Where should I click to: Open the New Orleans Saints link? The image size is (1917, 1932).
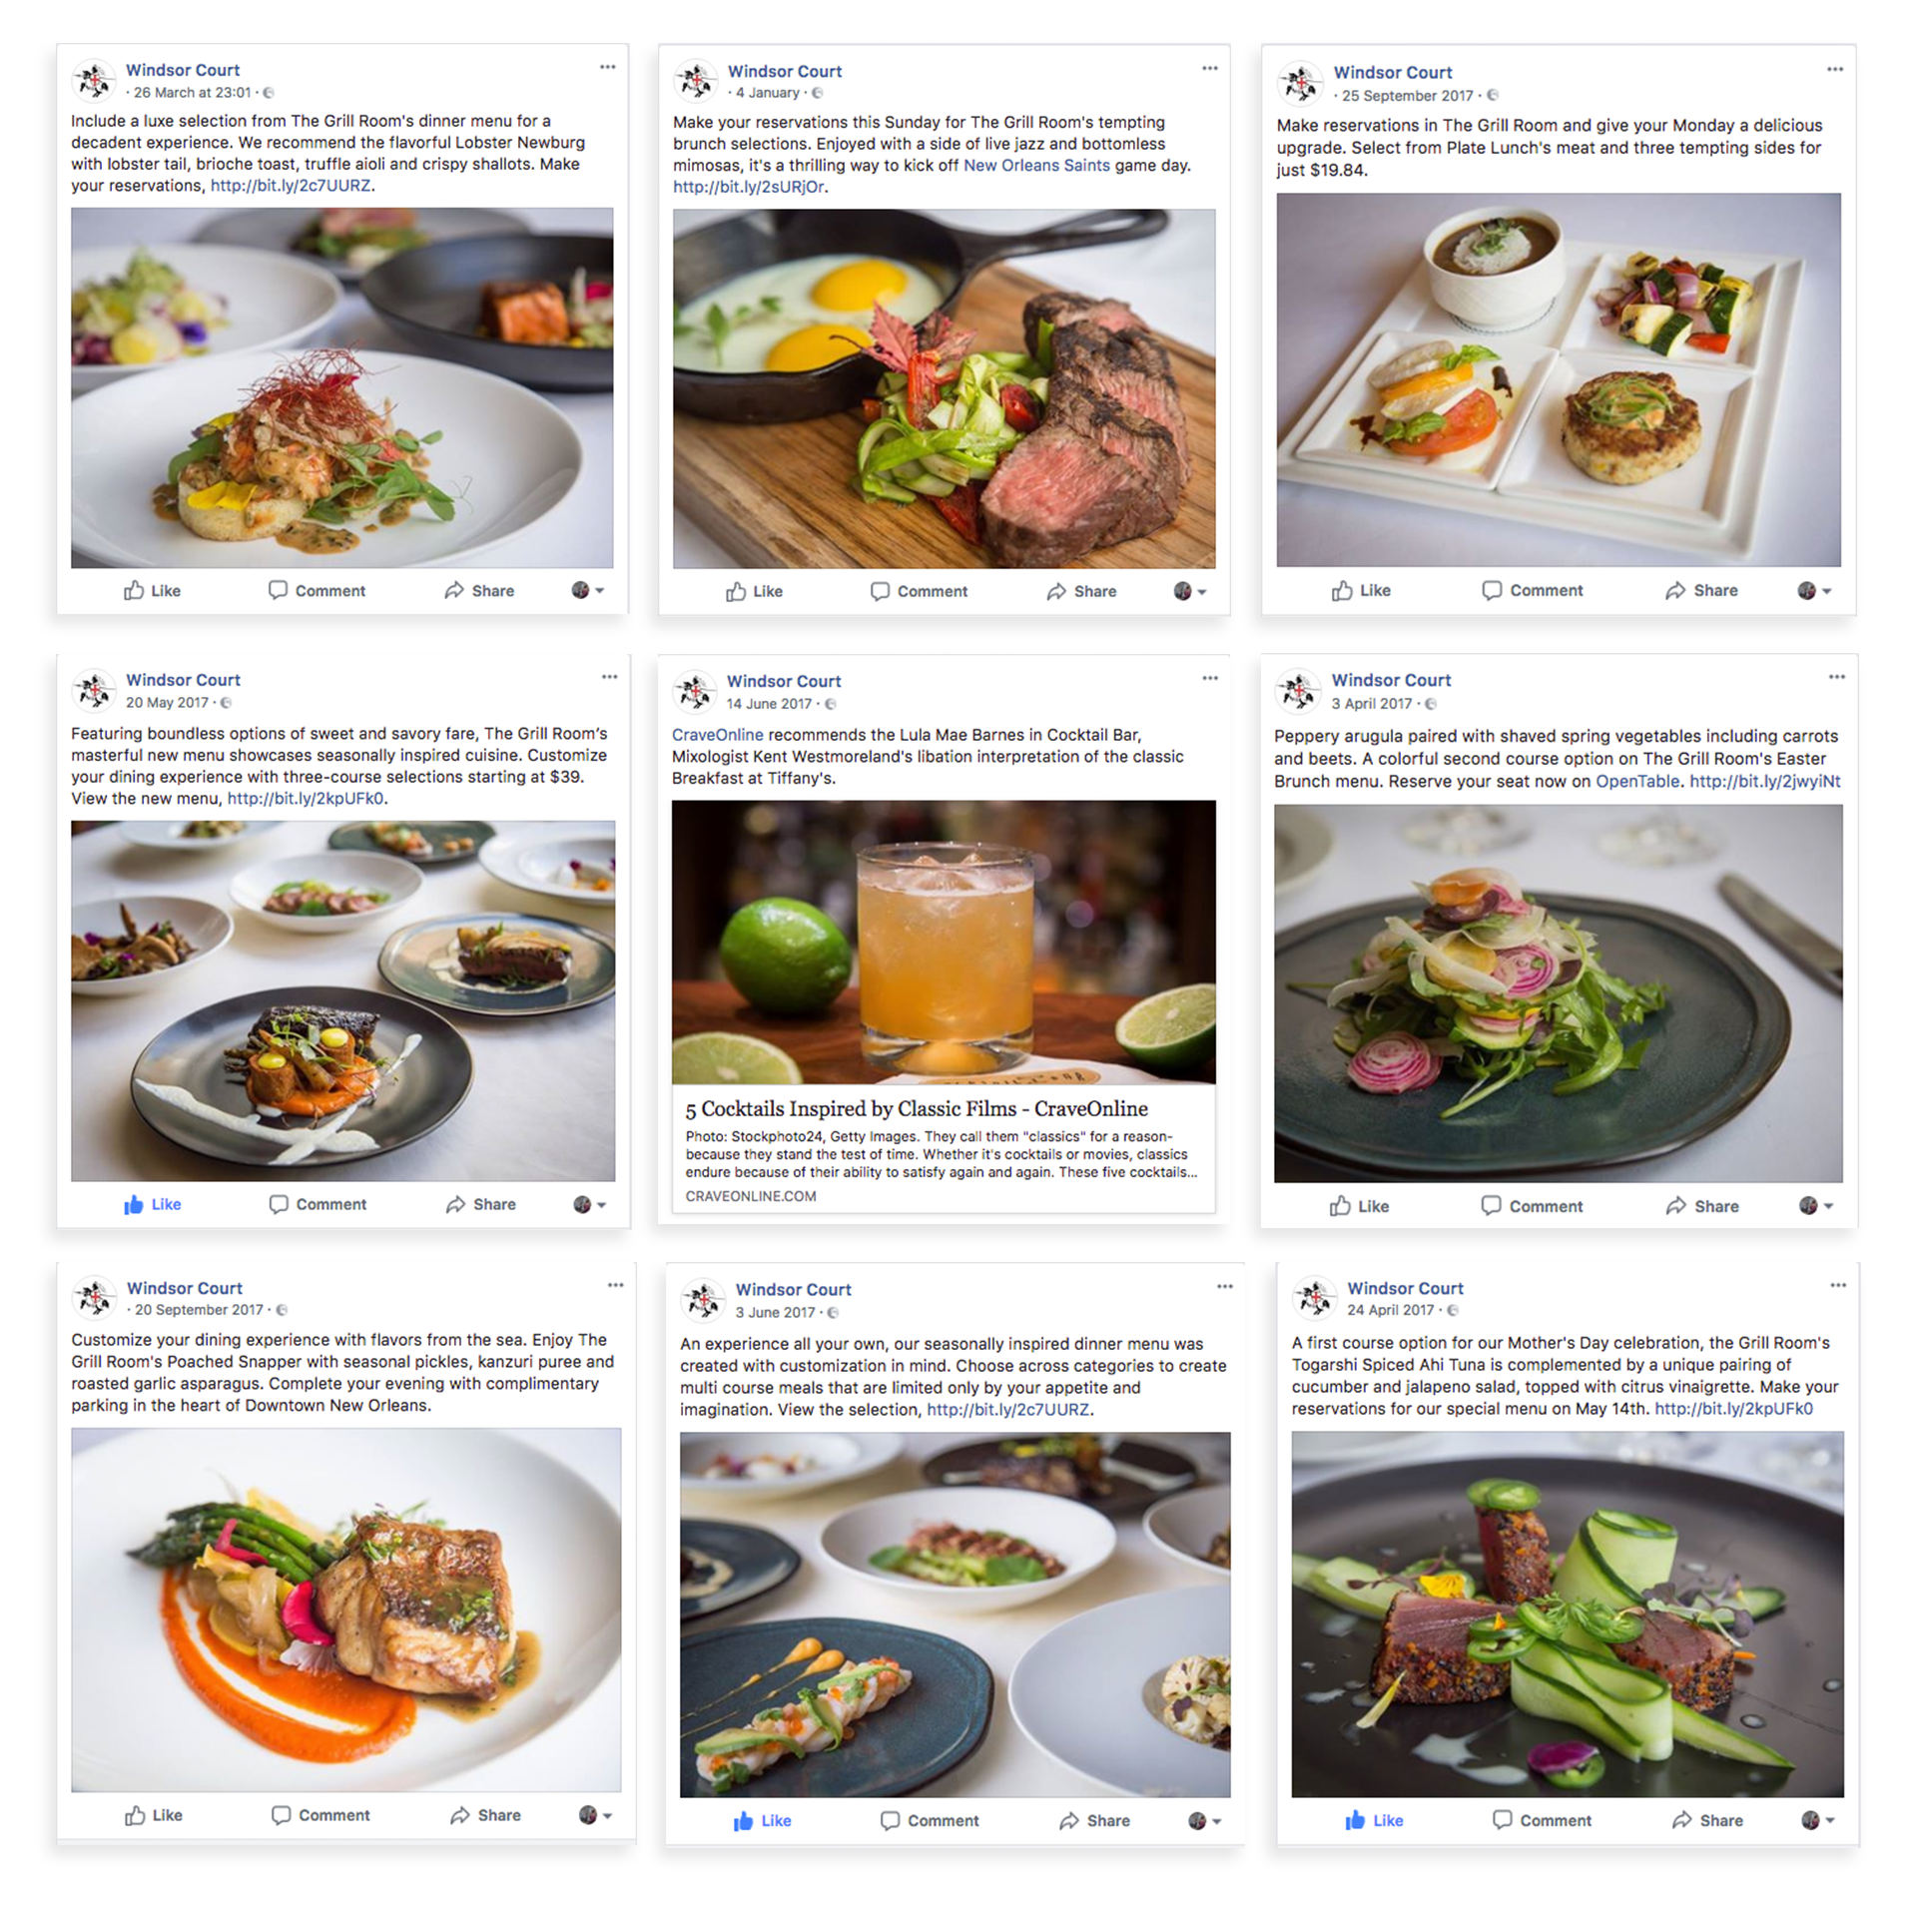click(x=1036, y=166)
